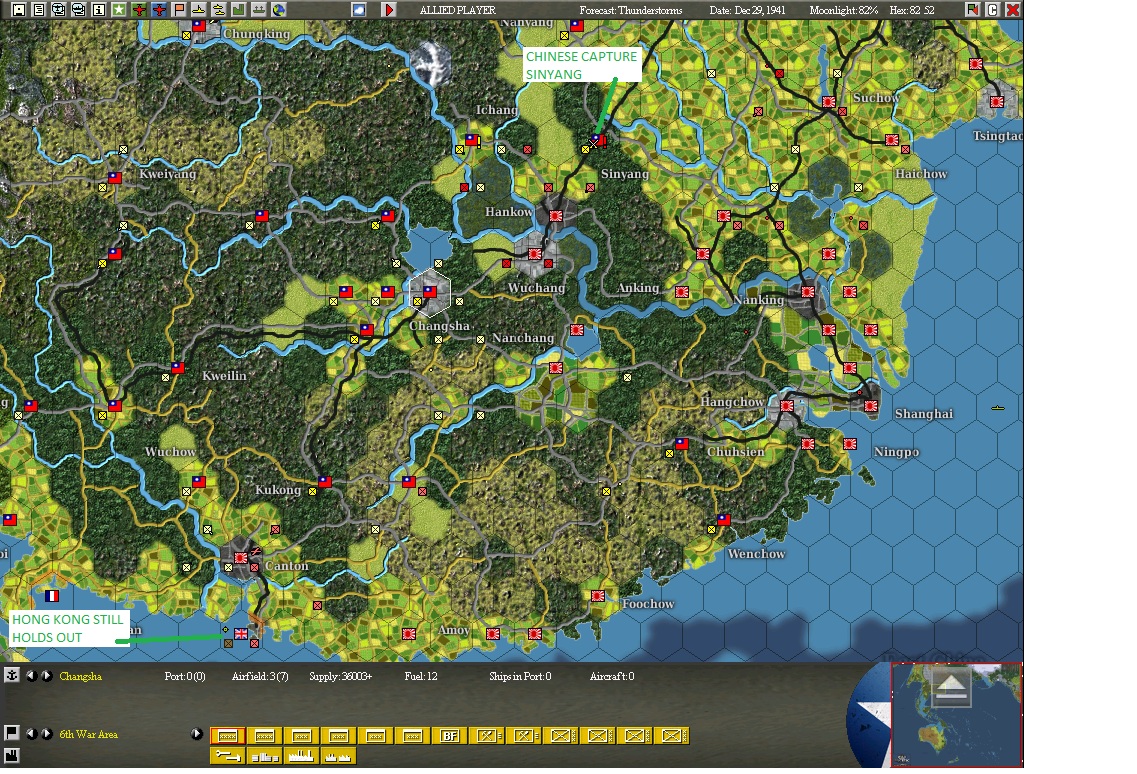This screenshot has width=1137, height=774.
Task: Select the highlighted Changsha city hex
Action: [430, 292]
